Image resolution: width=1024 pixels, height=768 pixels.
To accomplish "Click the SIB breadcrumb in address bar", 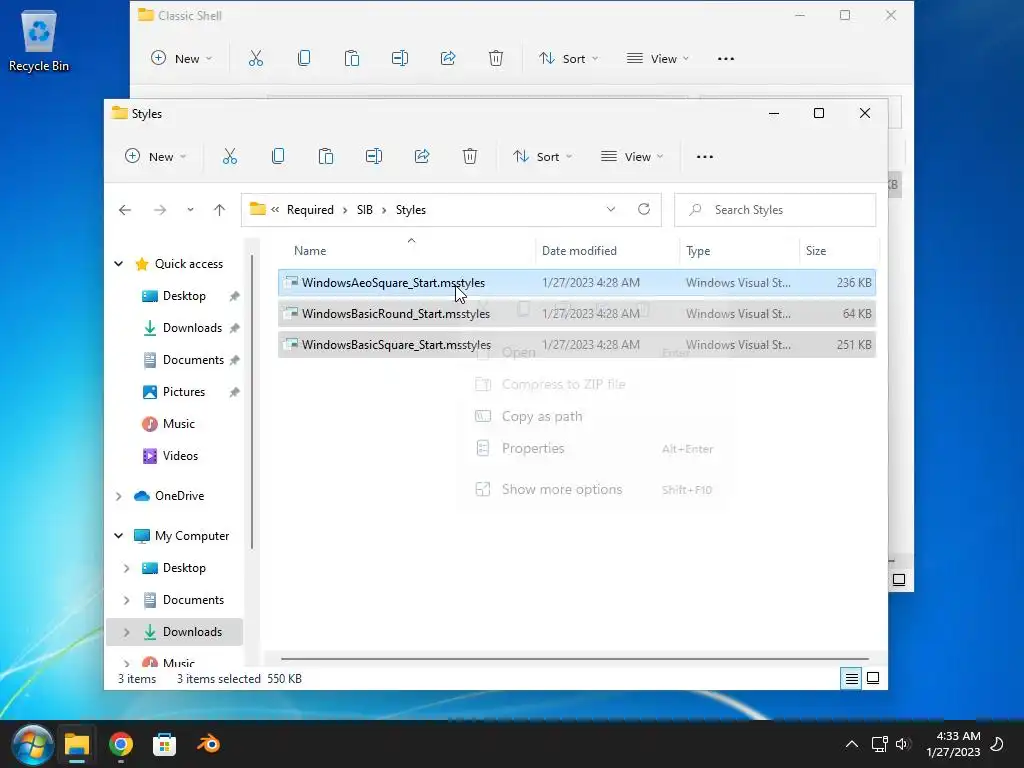I will (x=364, y=210).
